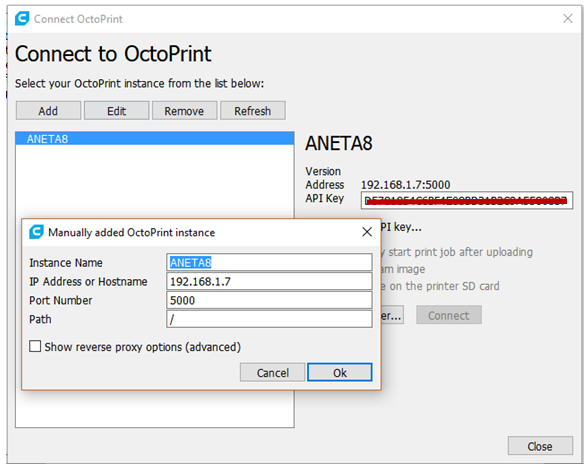Viewport: 587px width, 471px height.
Task: Click the greyed Connect button
Action: [x=448, y=315]
